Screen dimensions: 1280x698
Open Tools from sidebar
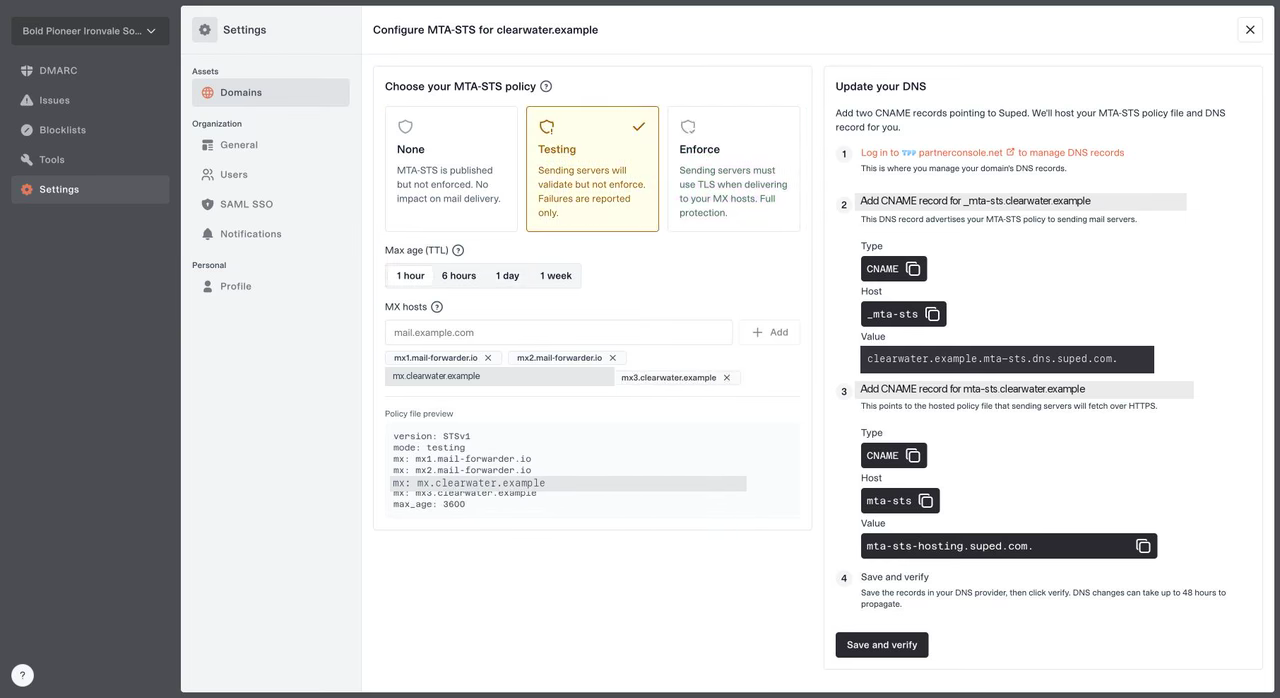pos(90,160)
